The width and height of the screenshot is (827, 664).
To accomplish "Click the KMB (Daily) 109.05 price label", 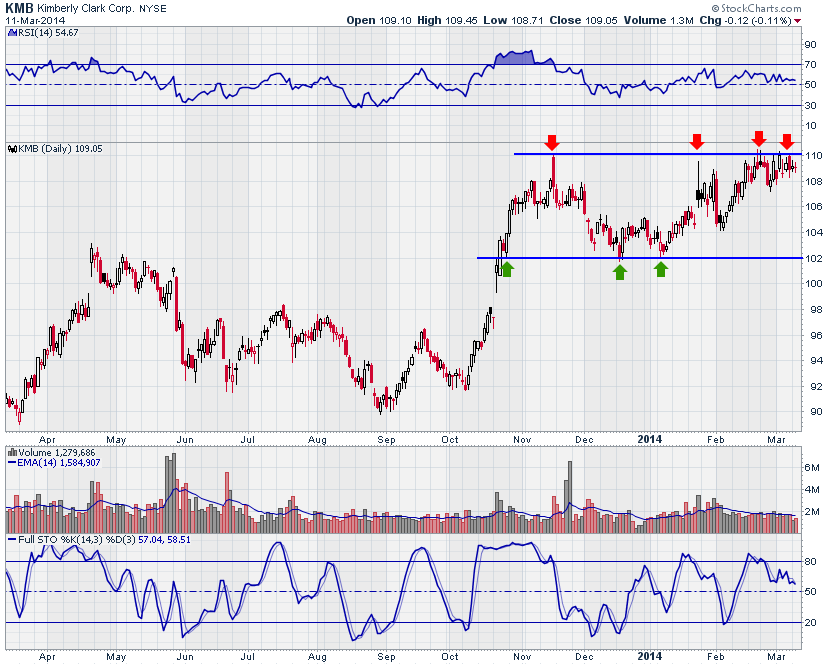I will tap(60, 149).
